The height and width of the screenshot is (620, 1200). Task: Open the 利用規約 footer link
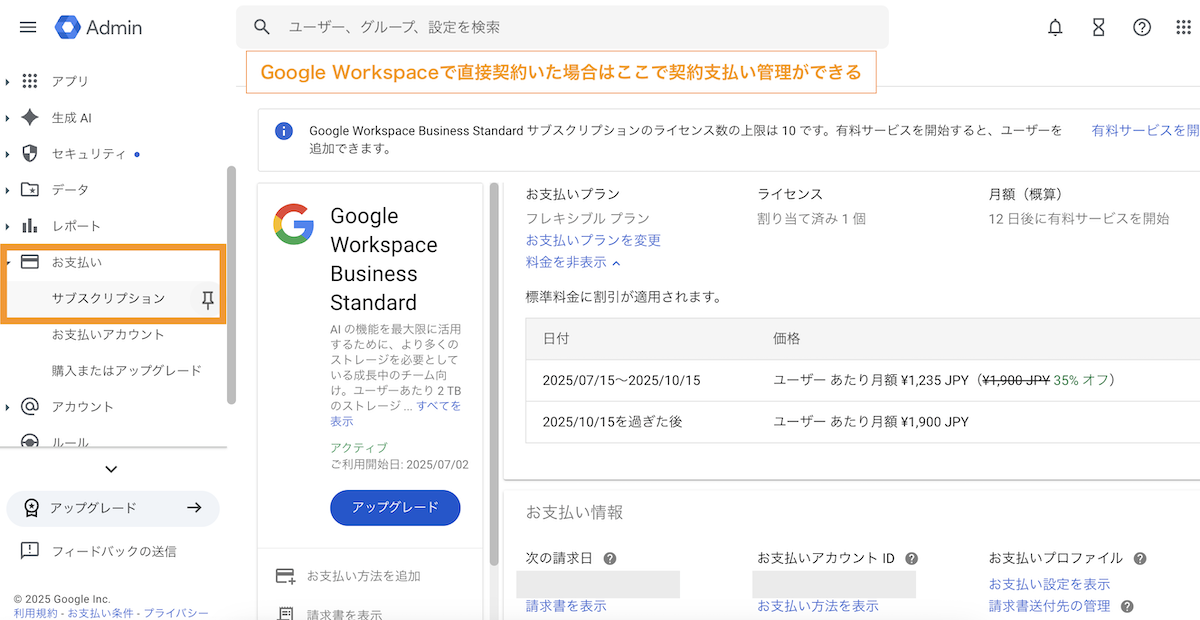click(35, 612)
